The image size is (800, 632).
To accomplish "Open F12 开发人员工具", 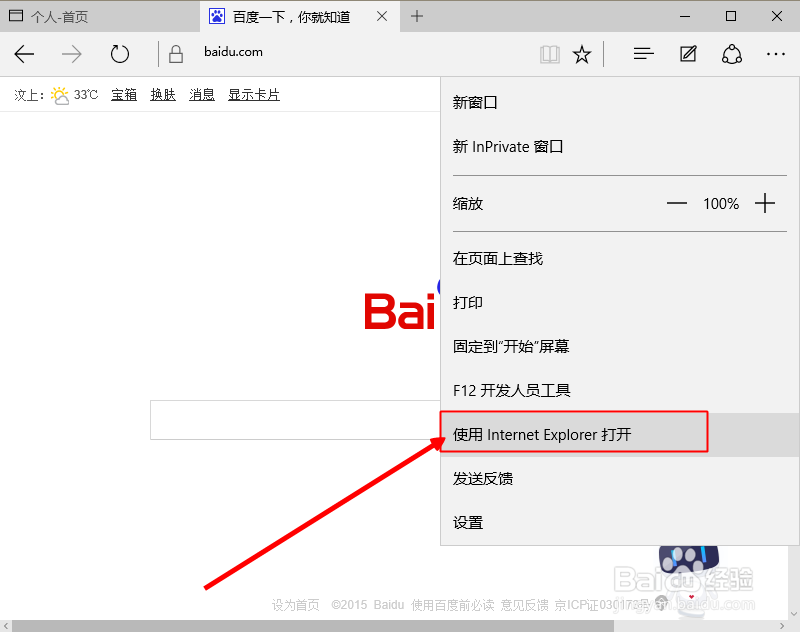I will pyautogui.click(x=620, y=391).
